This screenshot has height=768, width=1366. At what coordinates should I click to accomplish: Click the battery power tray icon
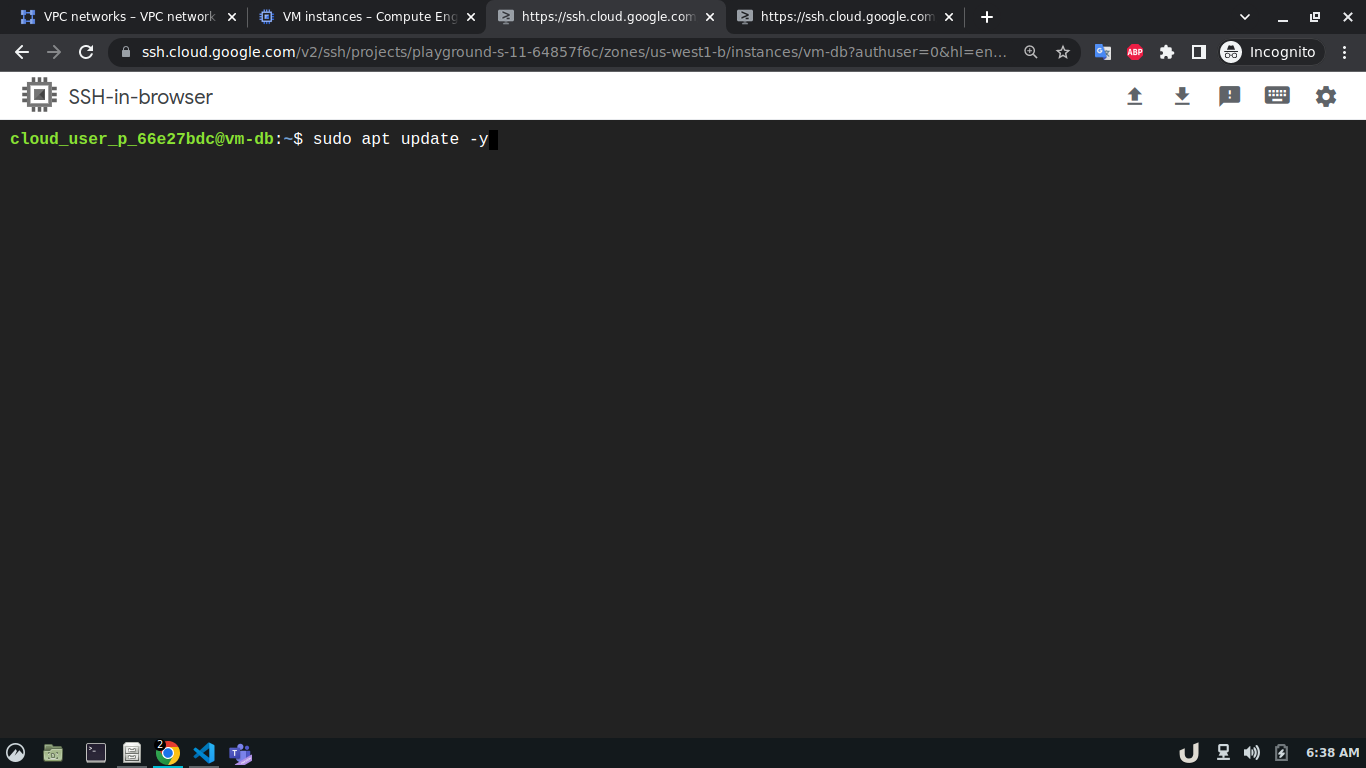click(1282, 753)
